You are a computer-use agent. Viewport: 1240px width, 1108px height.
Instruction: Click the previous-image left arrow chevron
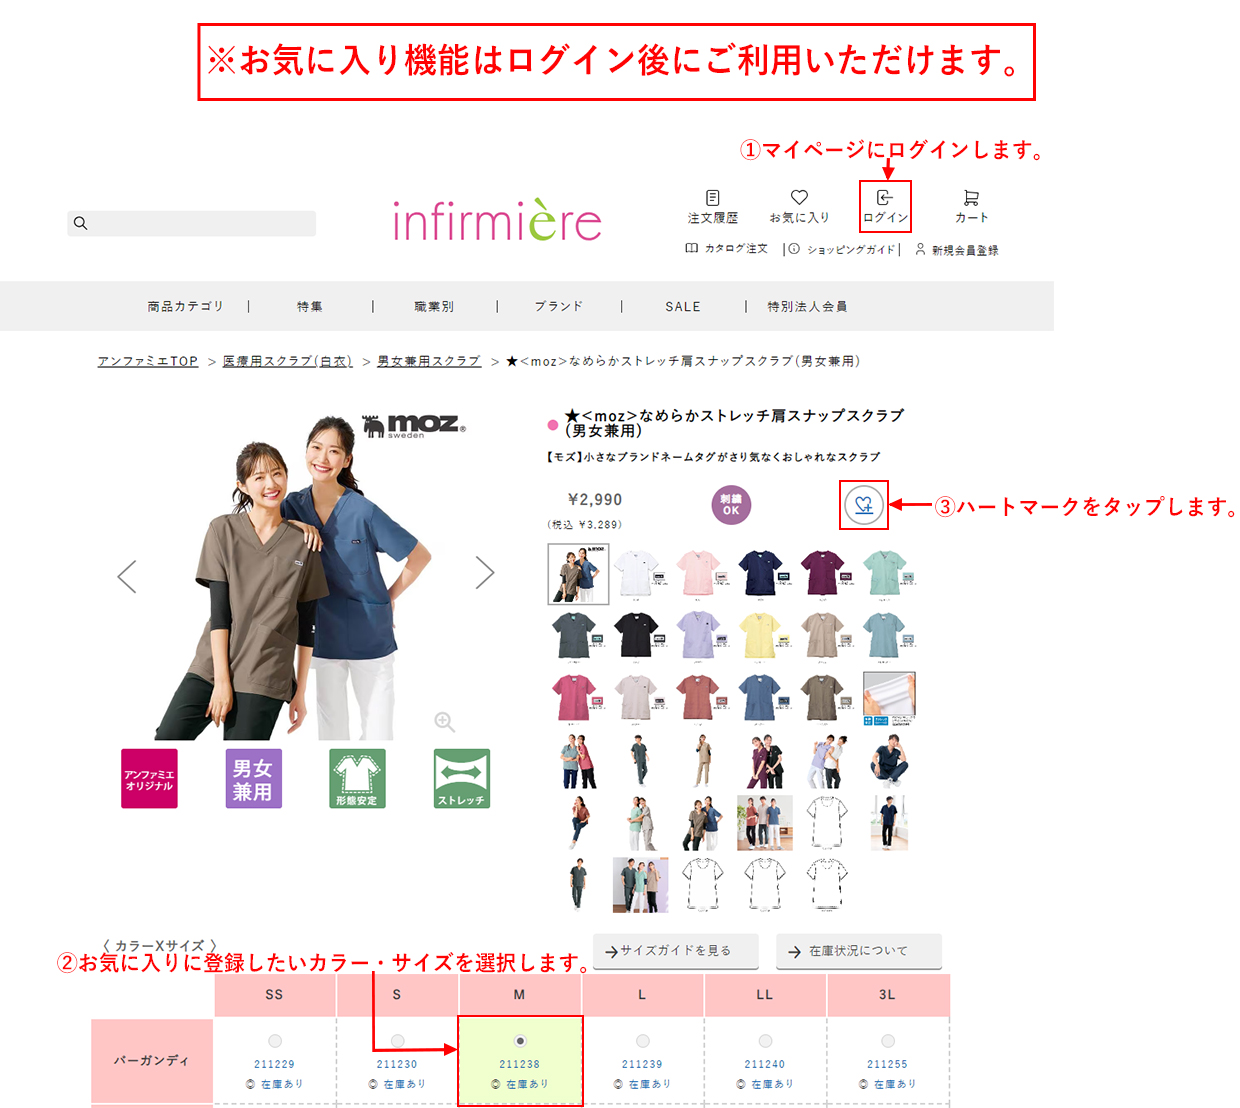tap(127, 575)
